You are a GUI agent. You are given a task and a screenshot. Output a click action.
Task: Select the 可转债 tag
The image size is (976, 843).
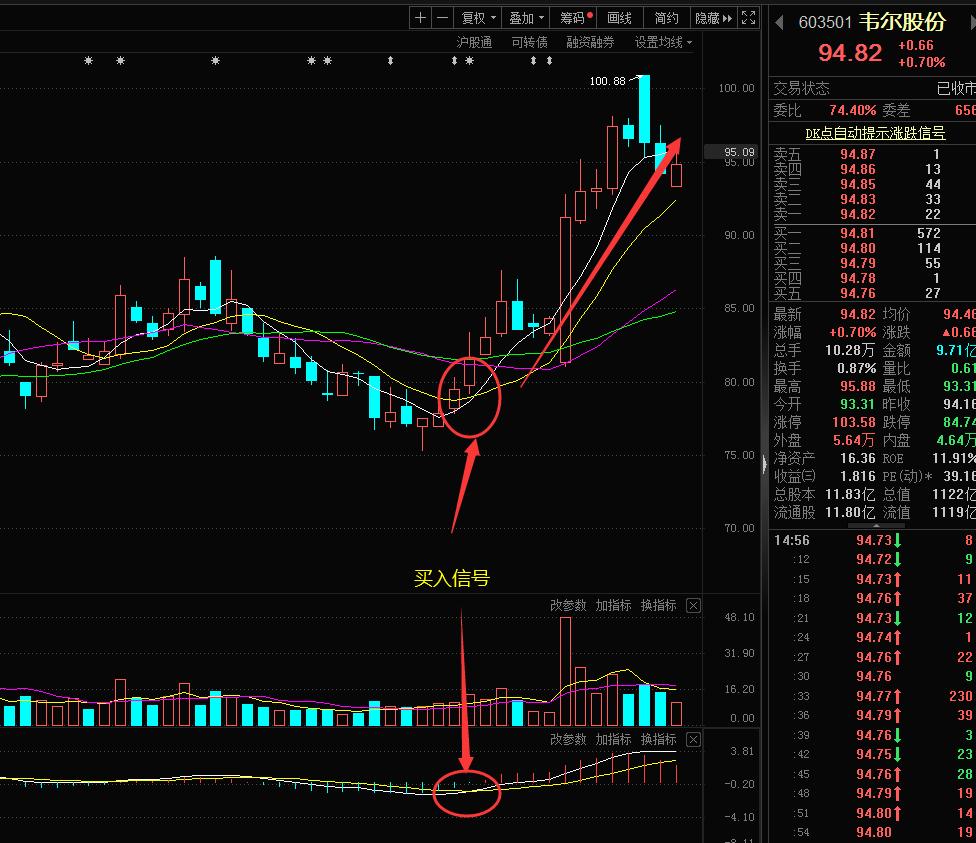tap(529, 42)
